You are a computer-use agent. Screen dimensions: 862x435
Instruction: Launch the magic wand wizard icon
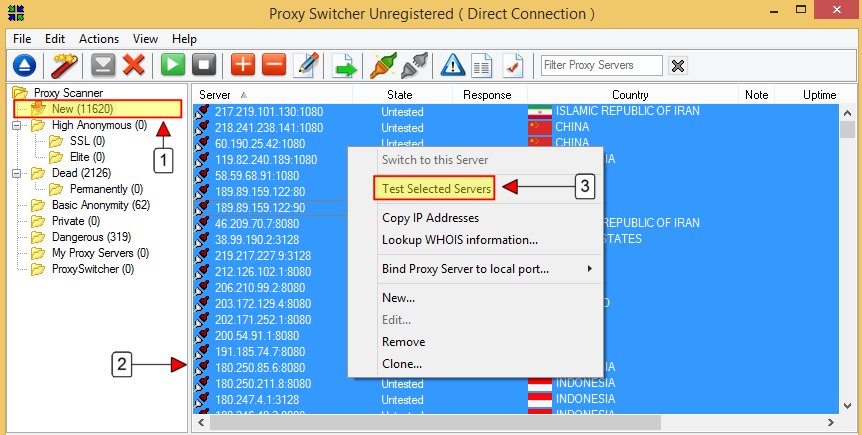(64, 65)
